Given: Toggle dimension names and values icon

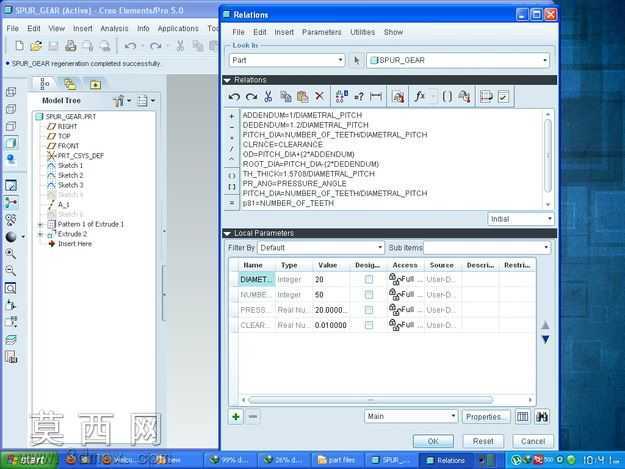Looking at the screenshot, I should coord(342,96).
